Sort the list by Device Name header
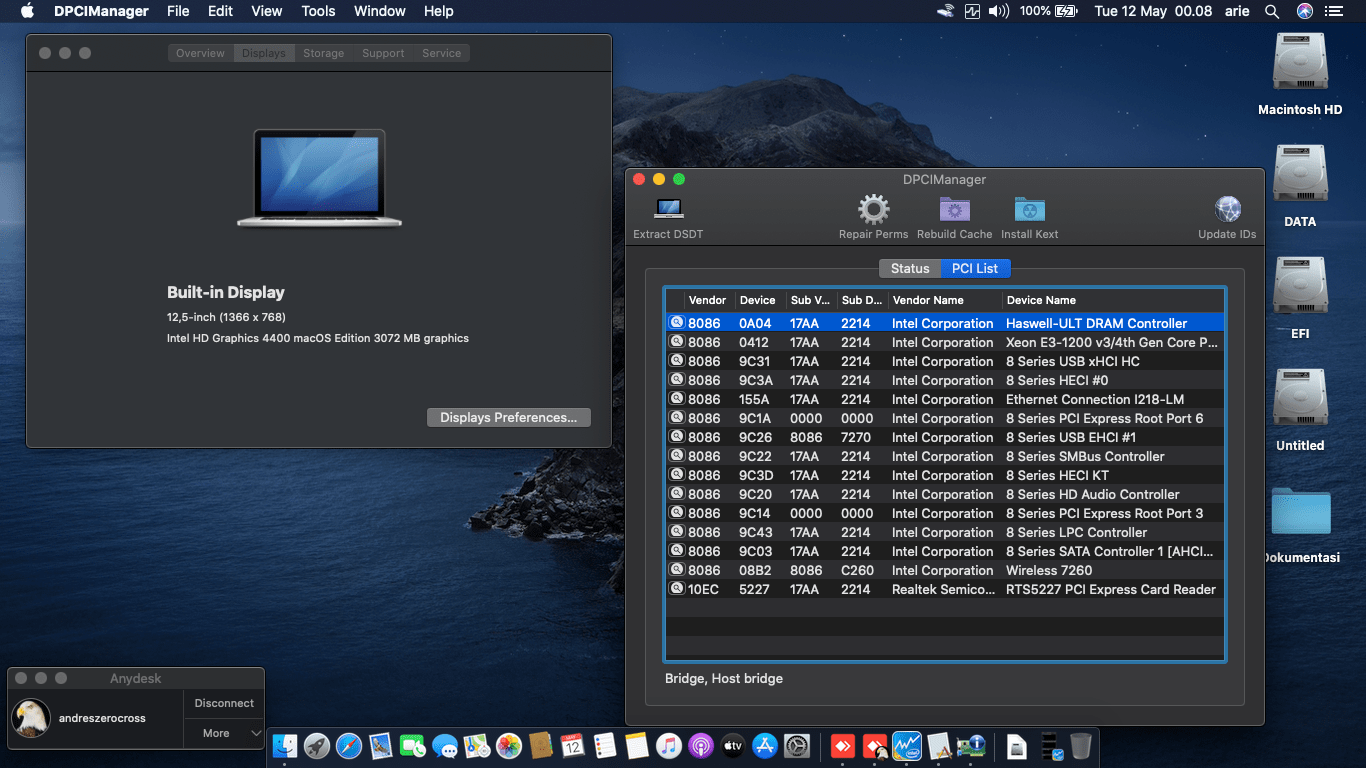This screenshot has height=768, width=1366. [1112, 300]
